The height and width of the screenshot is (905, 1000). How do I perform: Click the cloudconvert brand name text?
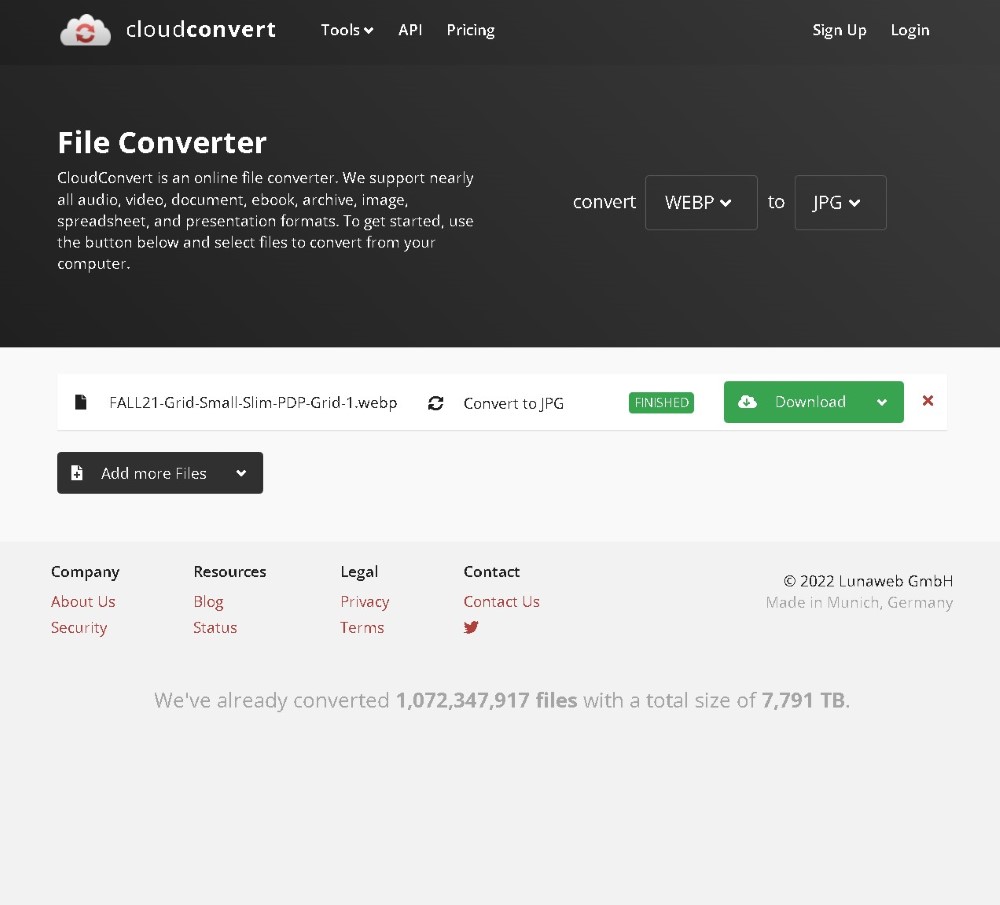pyautogui.click(x=201, y=29)
